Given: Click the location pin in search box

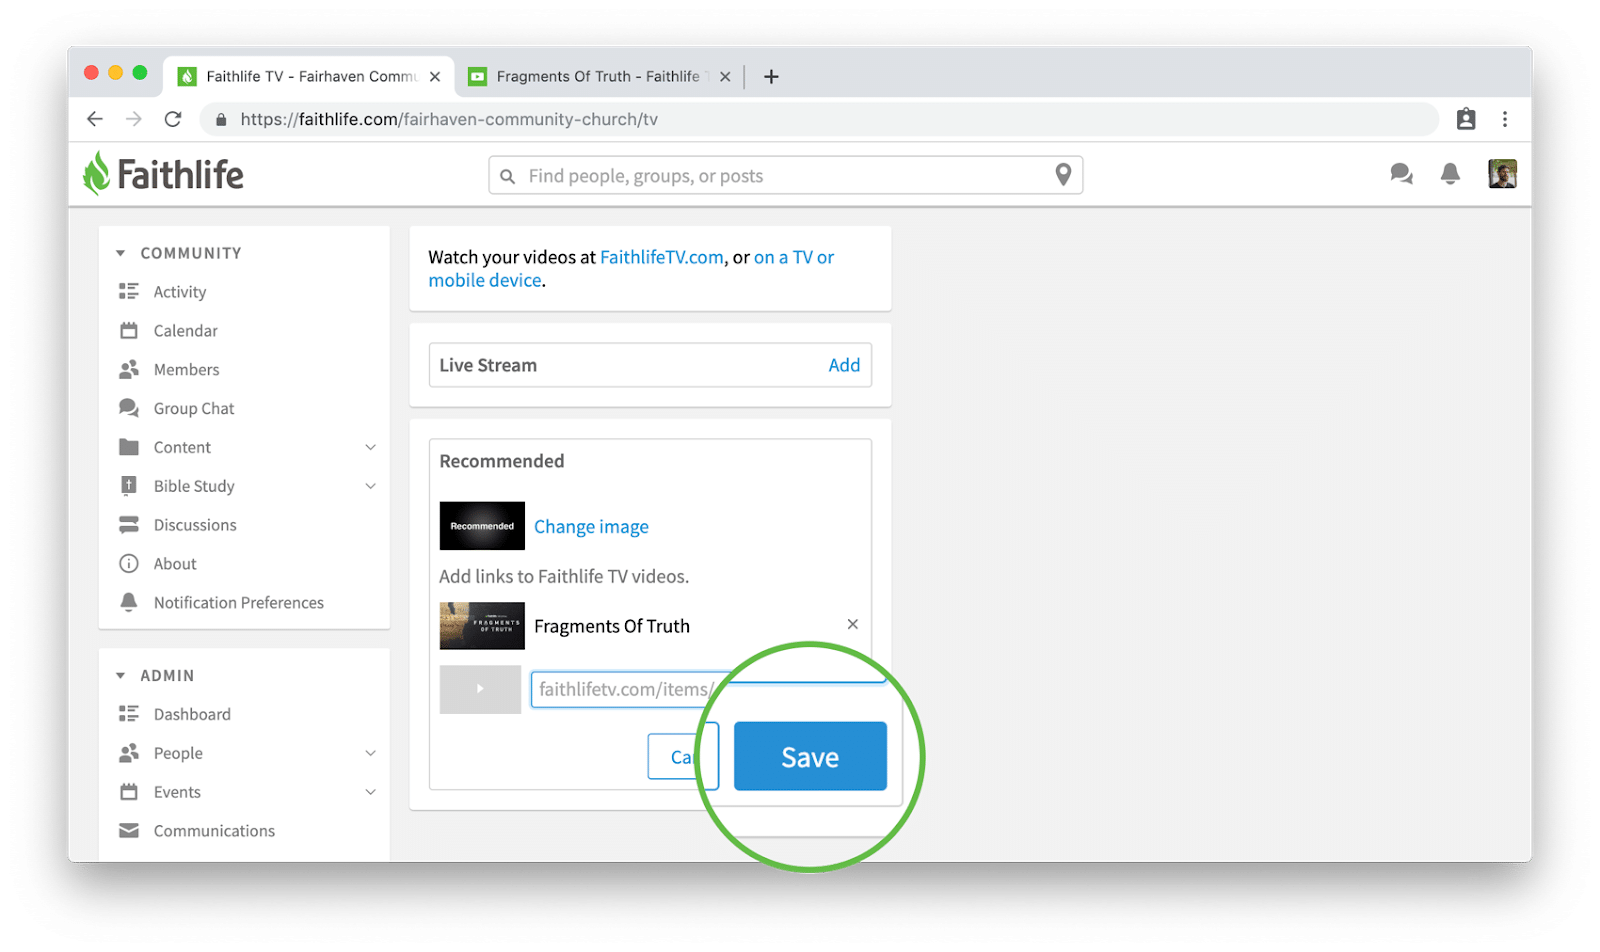Looking at the screenshot, I should coord(1063,175).
